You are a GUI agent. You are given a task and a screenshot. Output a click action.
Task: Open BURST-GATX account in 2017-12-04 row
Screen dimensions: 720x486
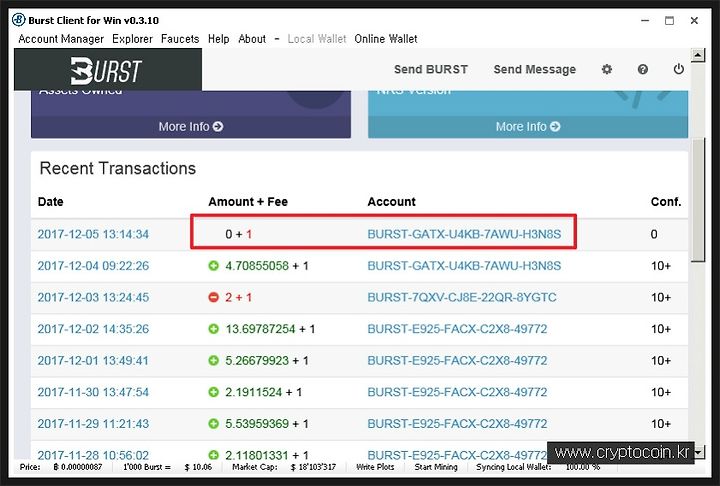point(464,266)
